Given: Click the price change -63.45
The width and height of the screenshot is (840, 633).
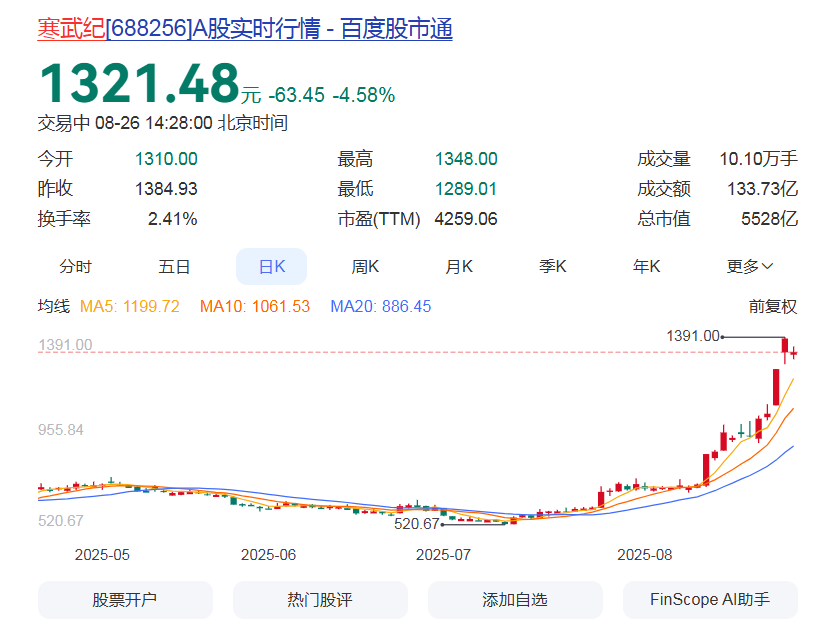Looking at the screenshot, I should 296,95.
